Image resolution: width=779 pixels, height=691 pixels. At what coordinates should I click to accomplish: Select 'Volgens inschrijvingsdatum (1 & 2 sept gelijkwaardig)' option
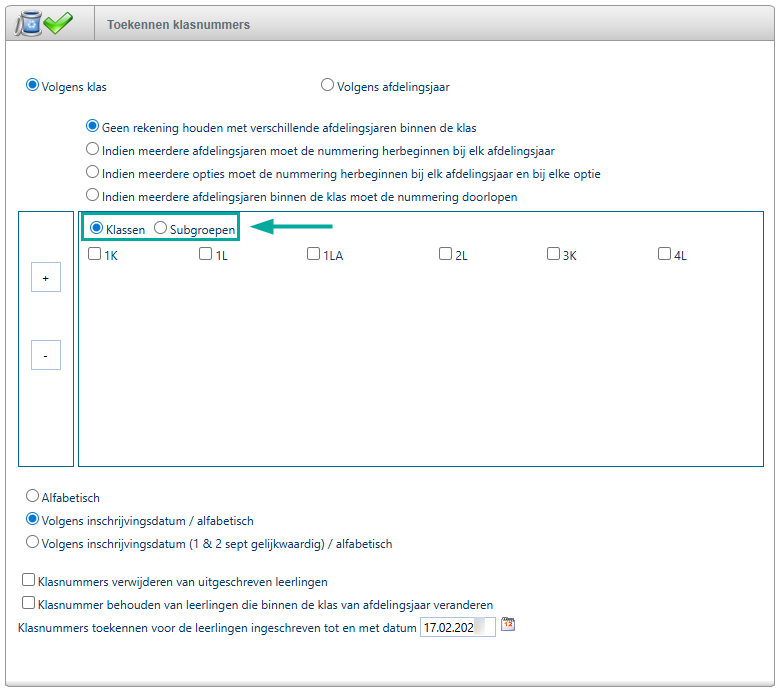point(33,543)
